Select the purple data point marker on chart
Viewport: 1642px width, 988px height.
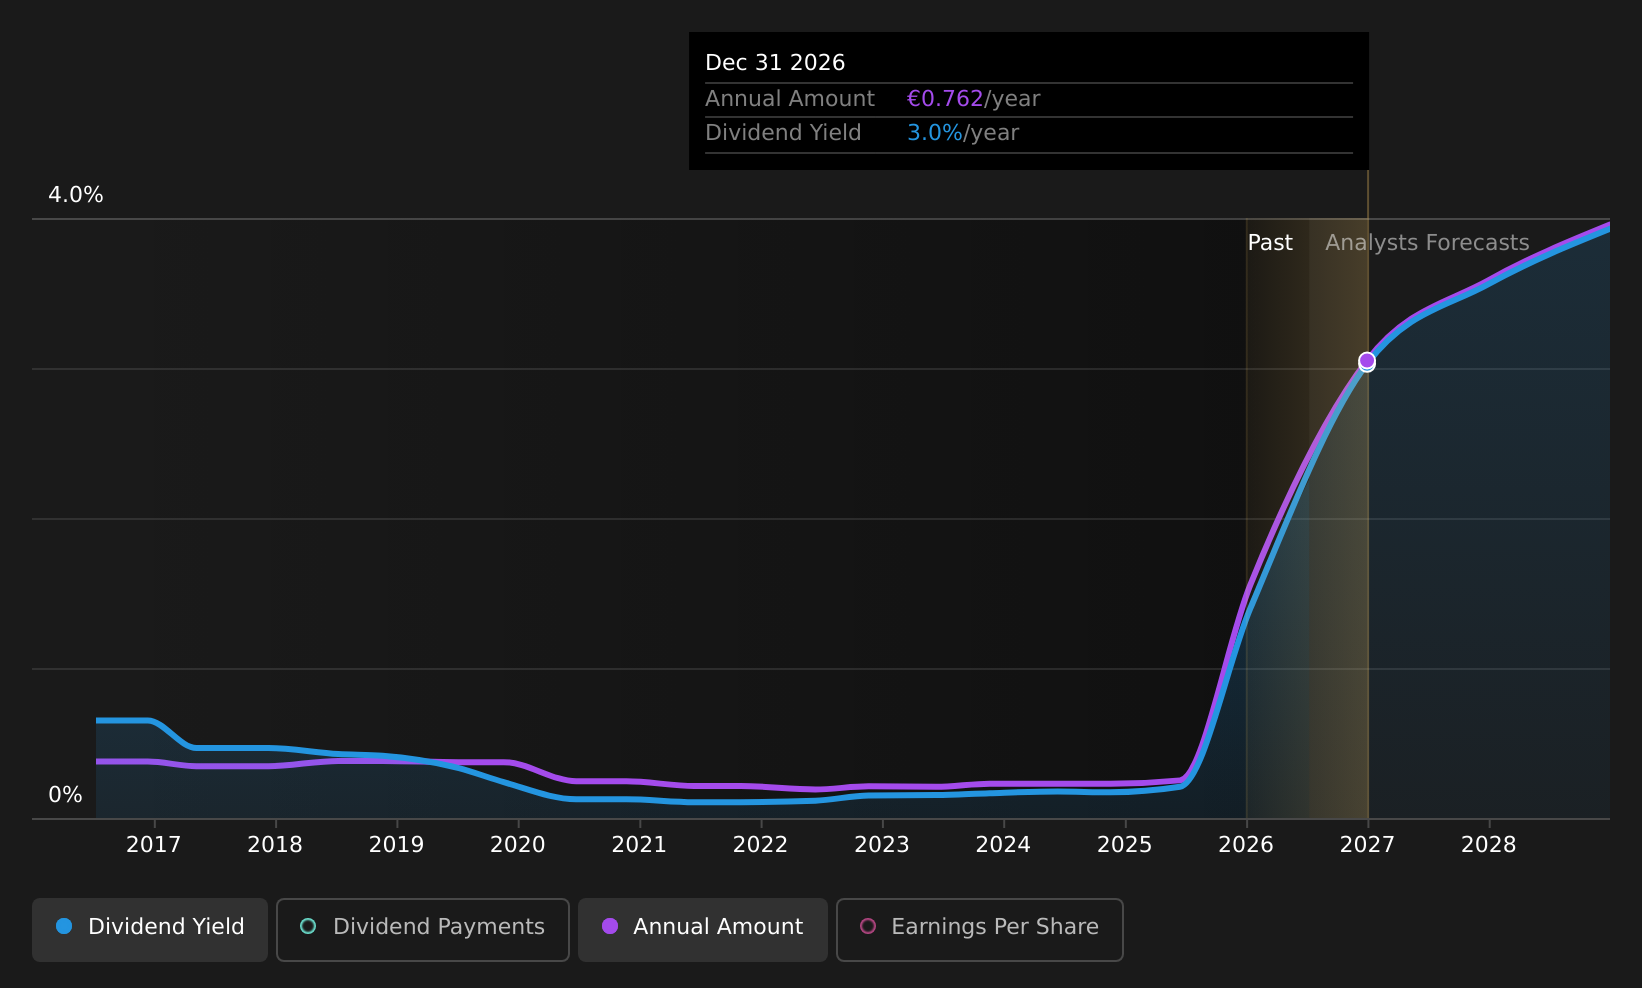(1367, 360)
